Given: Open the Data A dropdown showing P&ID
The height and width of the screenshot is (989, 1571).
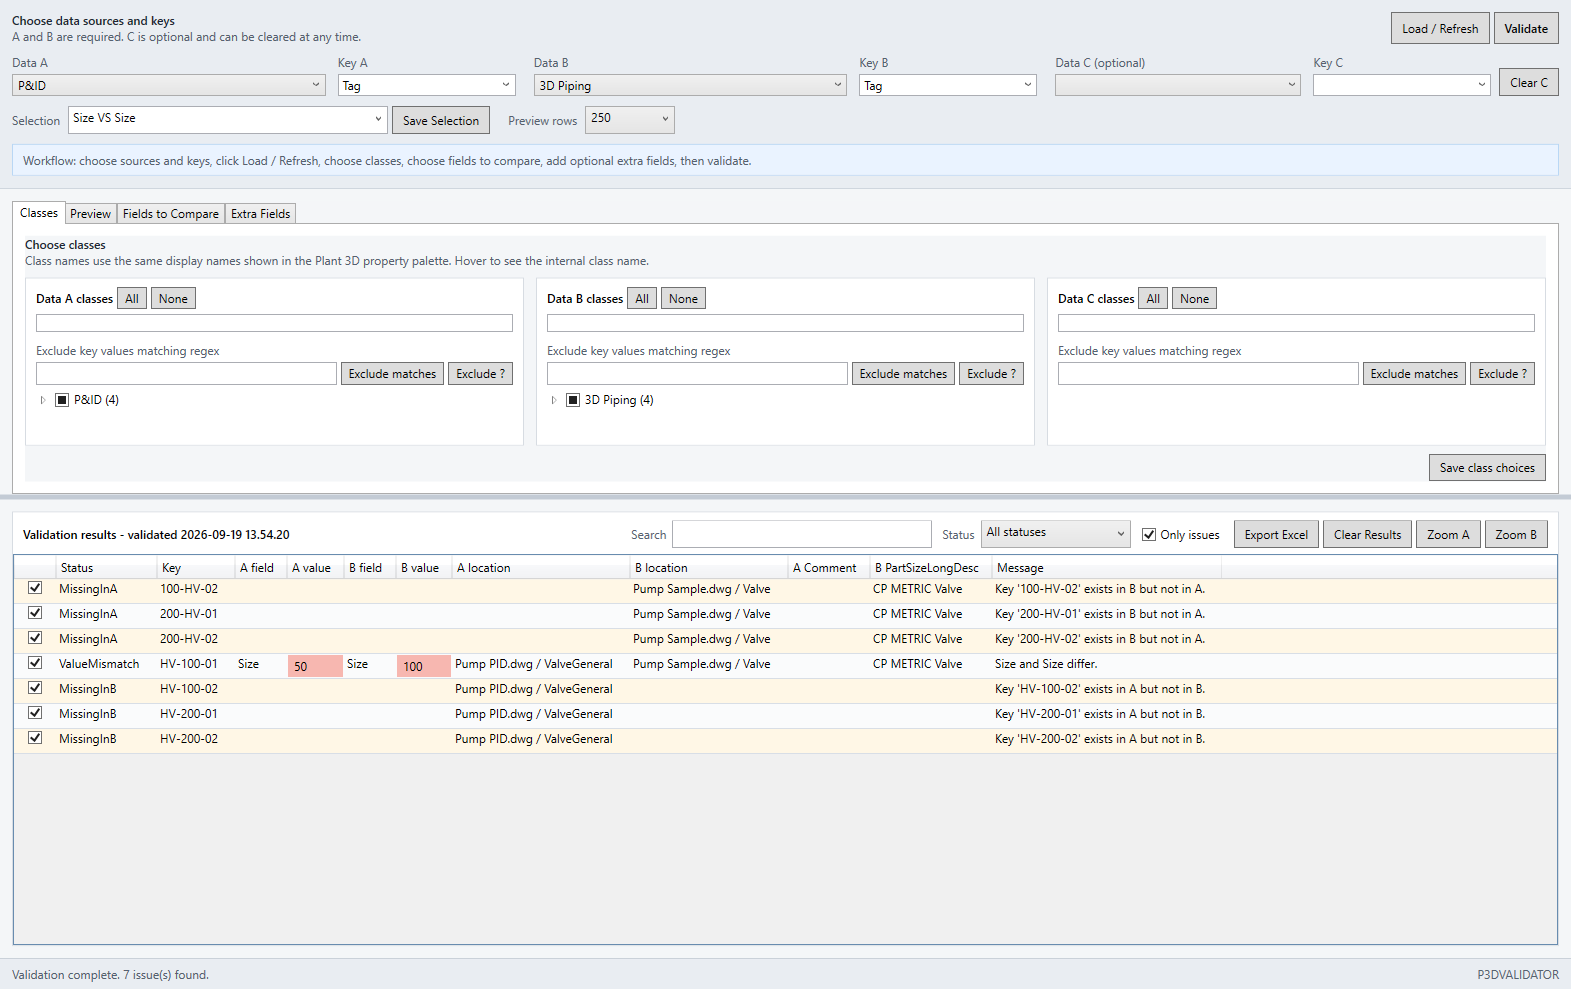Looking at the screenshot, I should click(169, 85).
